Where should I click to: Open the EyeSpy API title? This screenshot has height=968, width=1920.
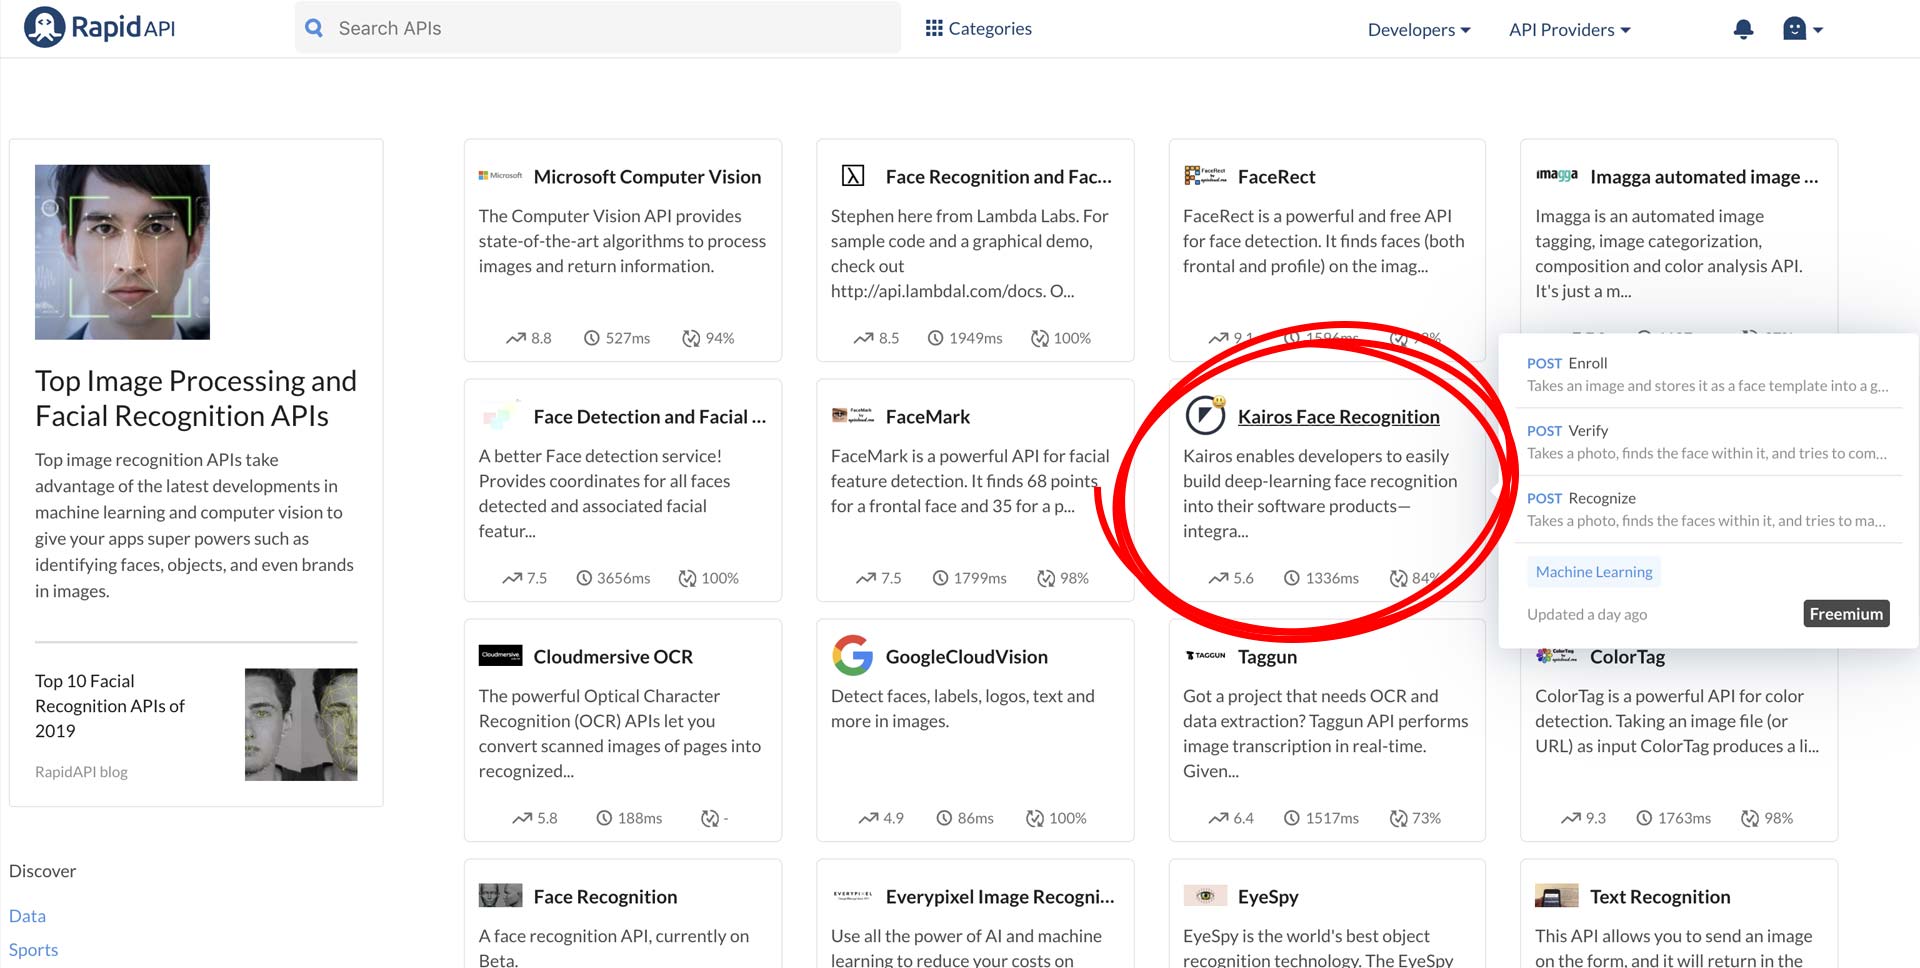(1268, 897)
